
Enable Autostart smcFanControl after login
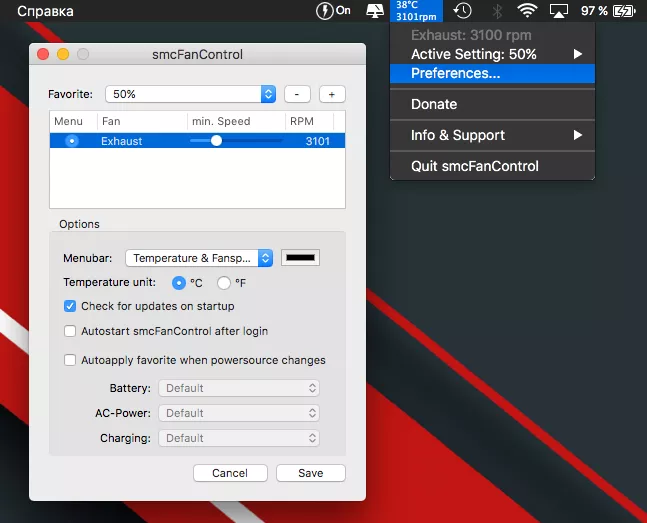pos(70,331)
